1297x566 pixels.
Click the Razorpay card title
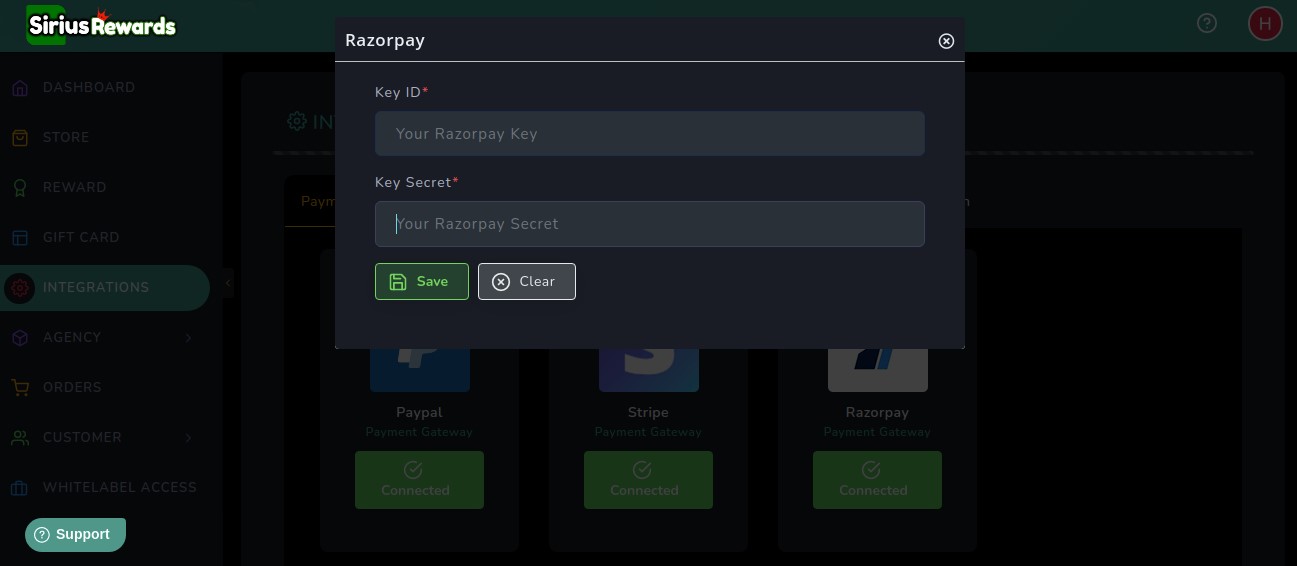(x=877, y=412)
